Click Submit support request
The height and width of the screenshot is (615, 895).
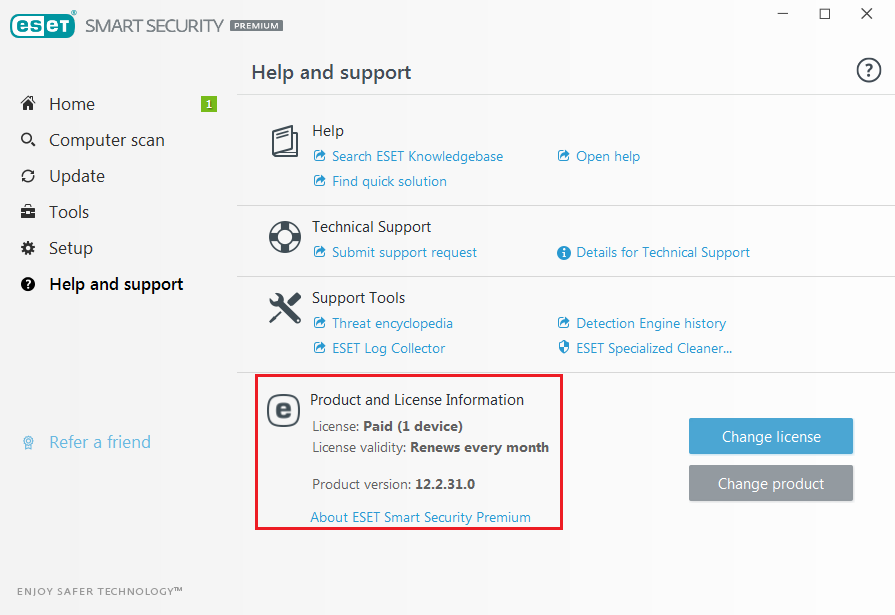point(404,252)
